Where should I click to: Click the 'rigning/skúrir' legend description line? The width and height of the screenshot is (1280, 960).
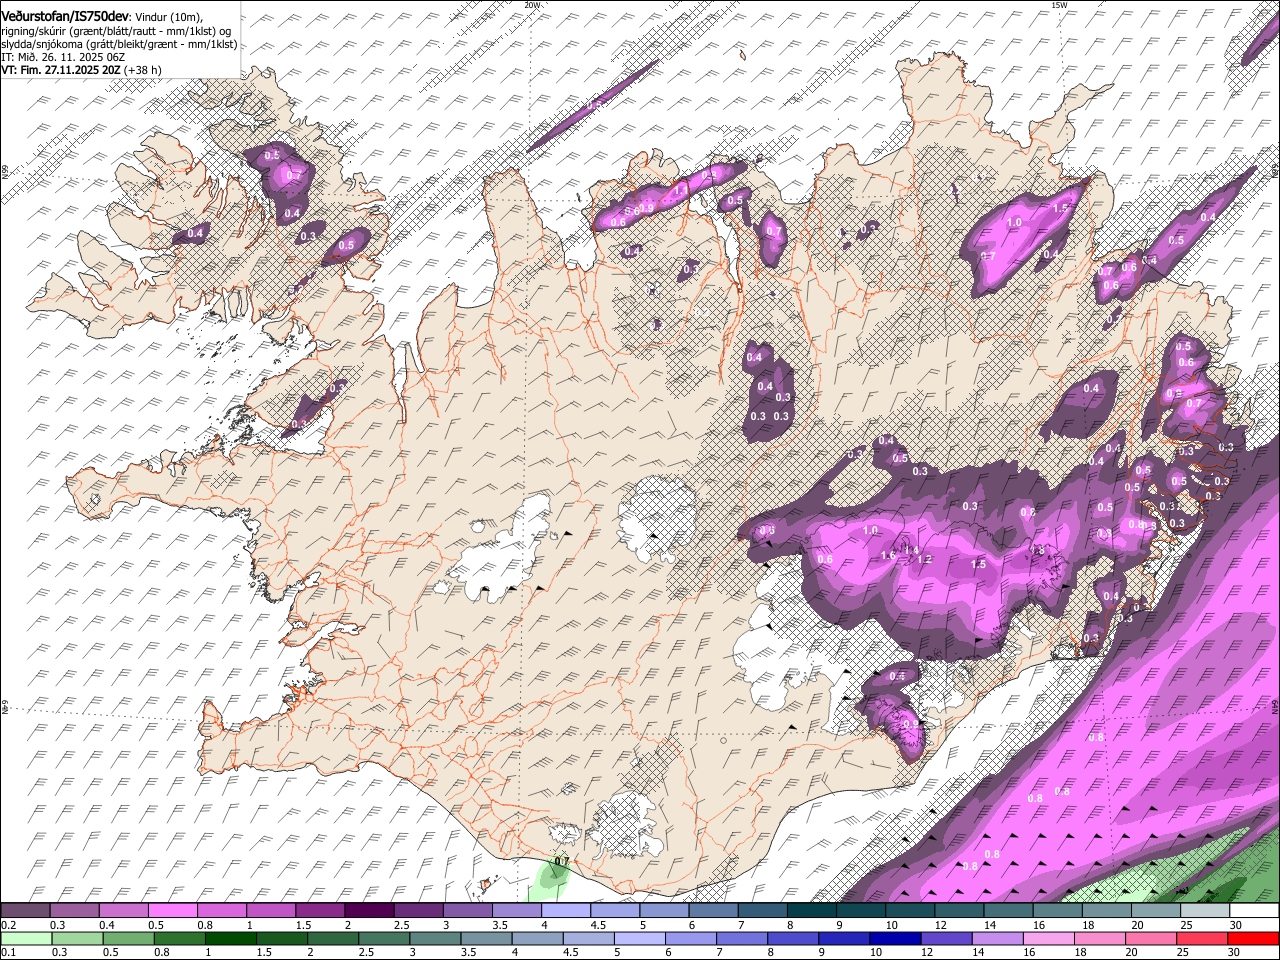coord(118,30)
